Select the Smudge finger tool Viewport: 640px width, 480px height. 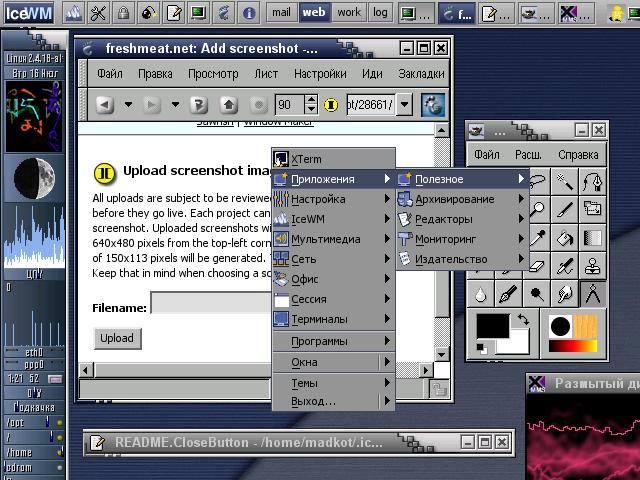click(x=564, y=294)
